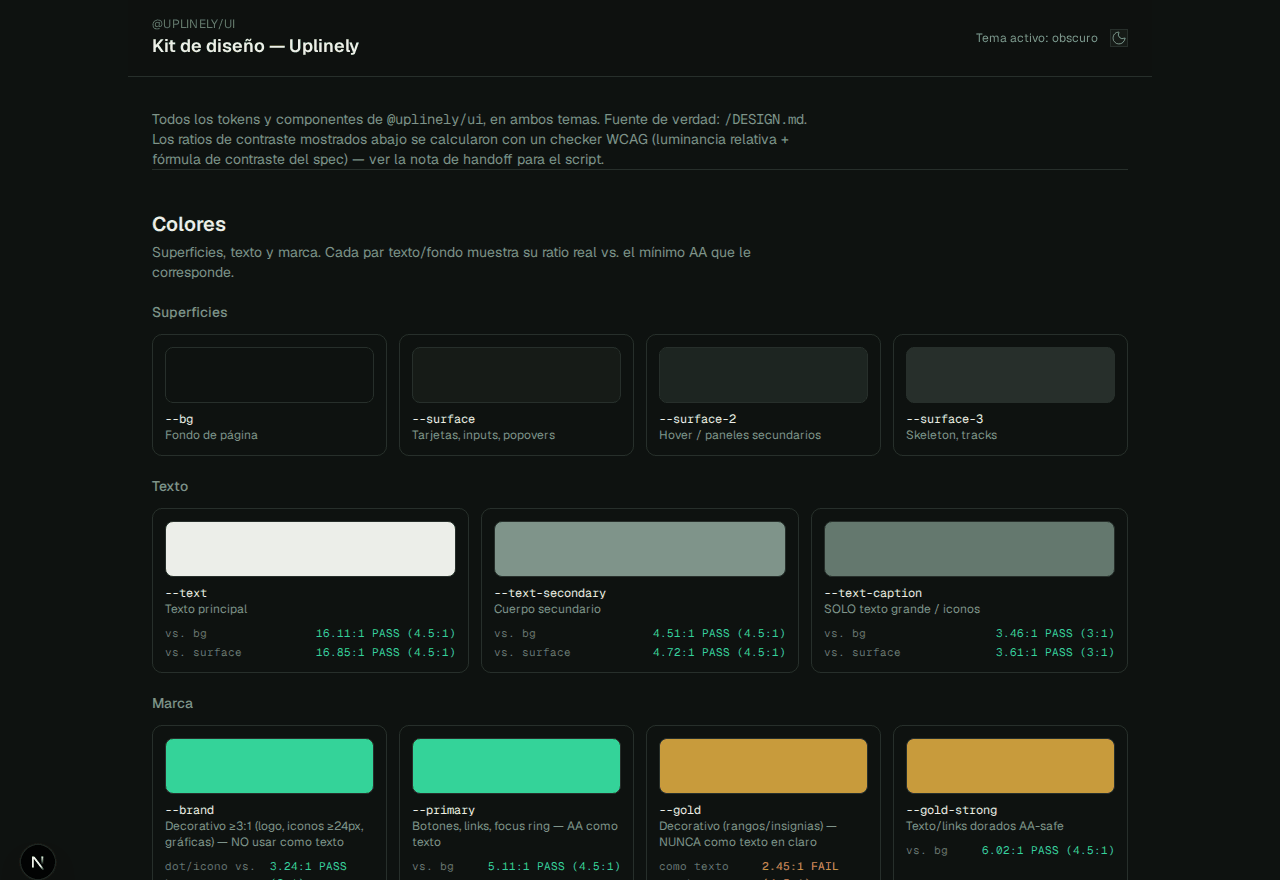
Task: Click the "5.11:1 PASS (4.5:1)" contrast value
Action: [554, 866]
